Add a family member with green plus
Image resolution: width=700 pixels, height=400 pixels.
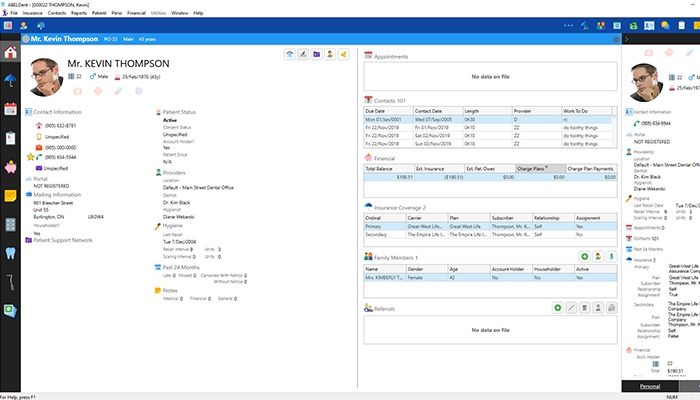[x=583, y=257]
